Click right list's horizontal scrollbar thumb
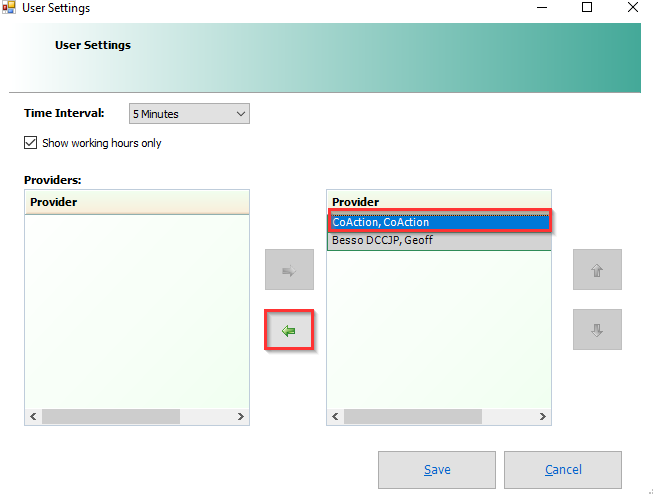 [x=413, y=416]
